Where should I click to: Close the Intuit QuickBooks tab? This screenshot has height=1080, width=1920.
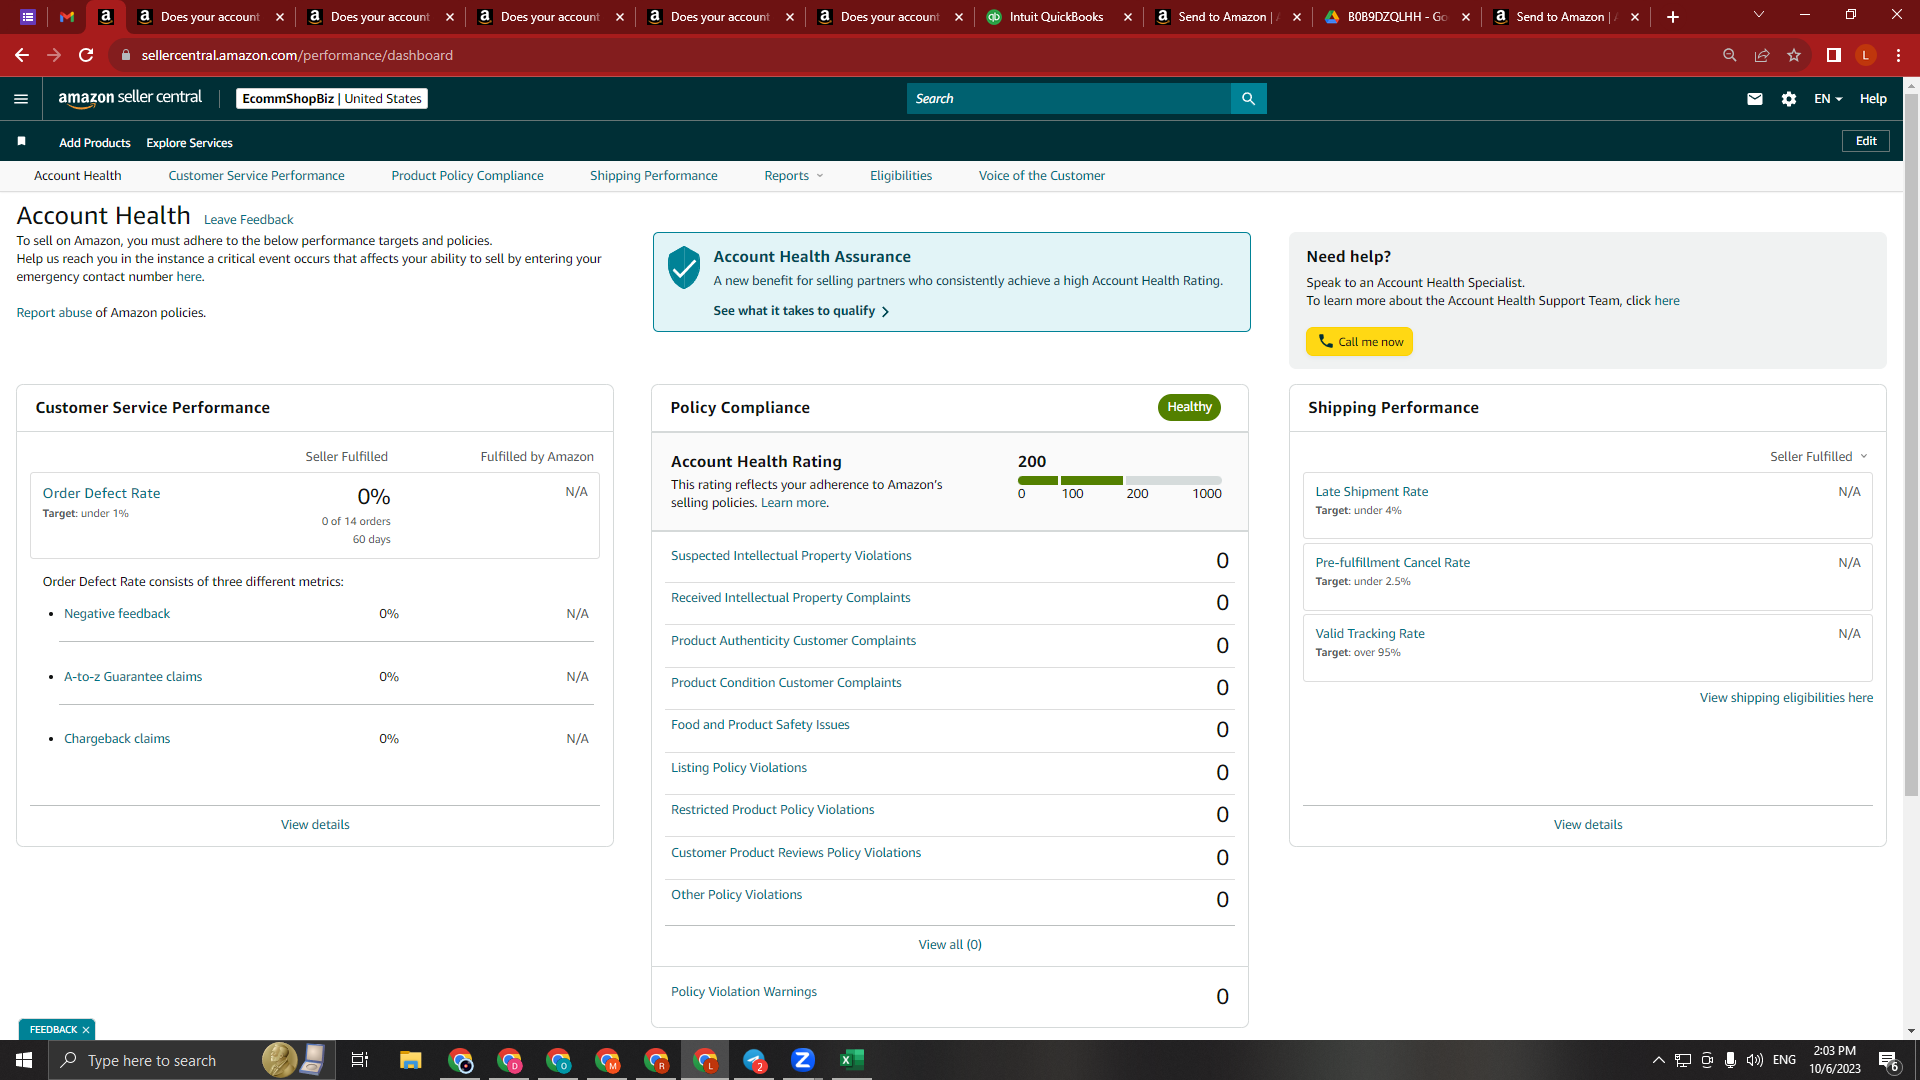1128,17
